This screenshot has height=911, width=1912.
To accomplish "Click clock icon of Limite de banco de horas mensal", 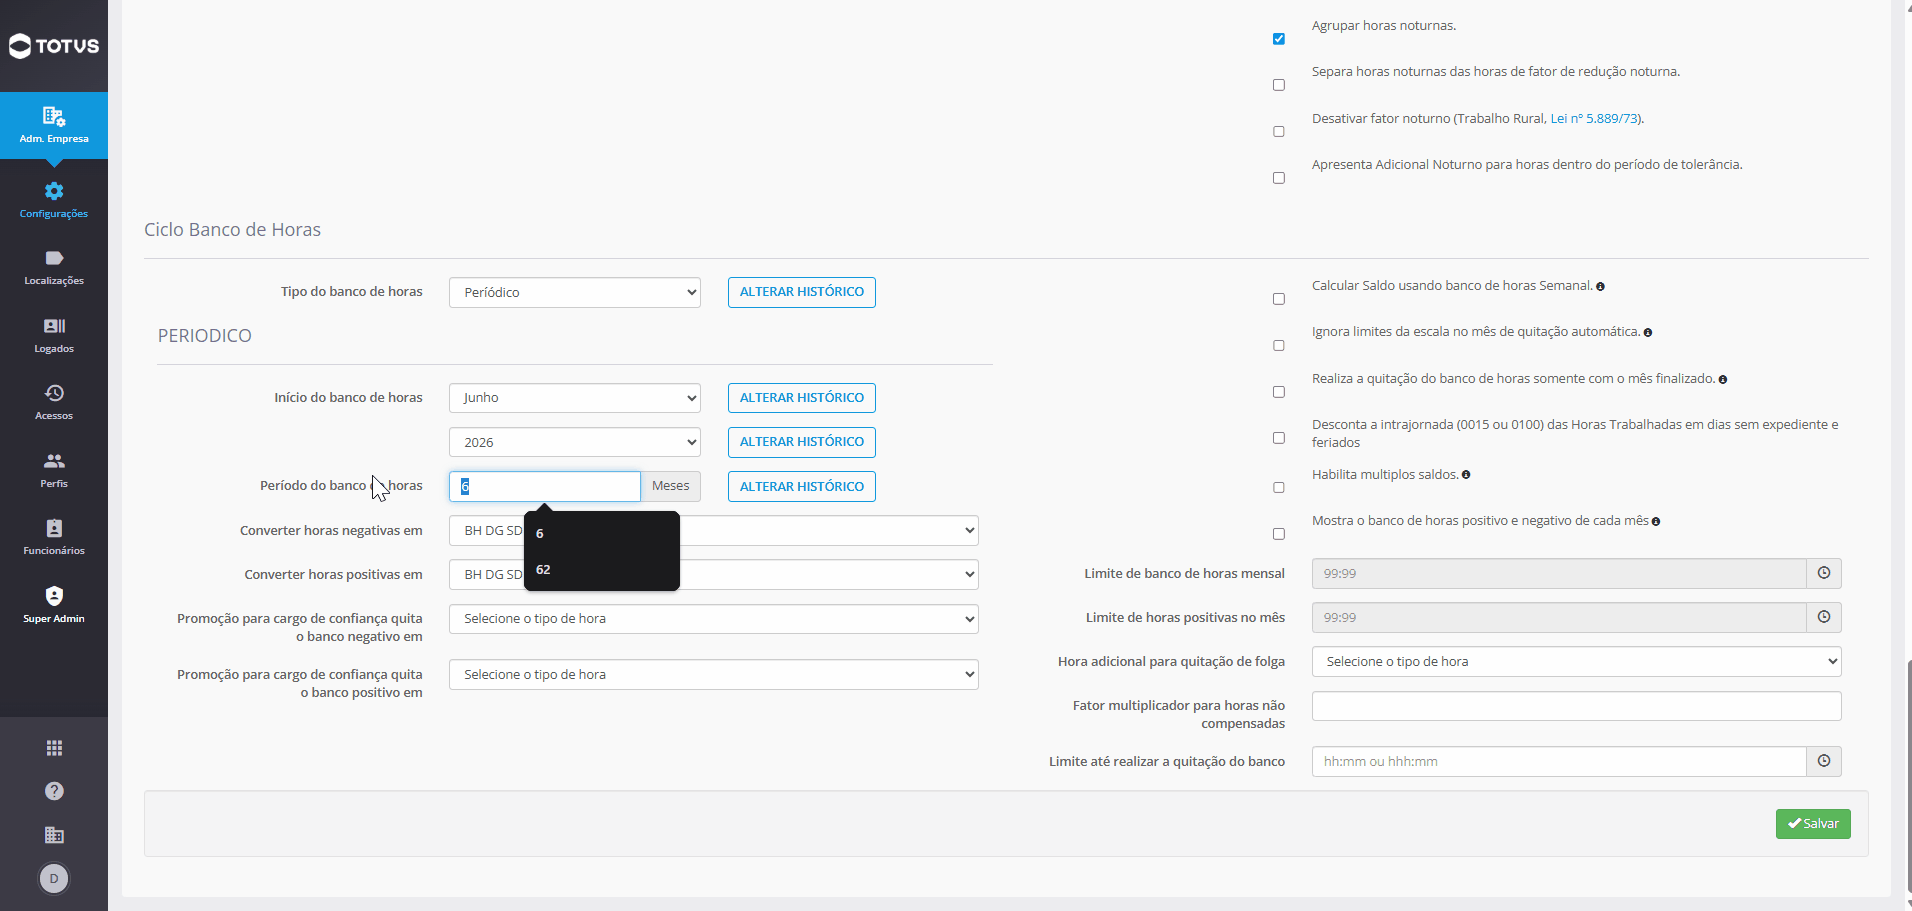I will tap(1824, 573).
